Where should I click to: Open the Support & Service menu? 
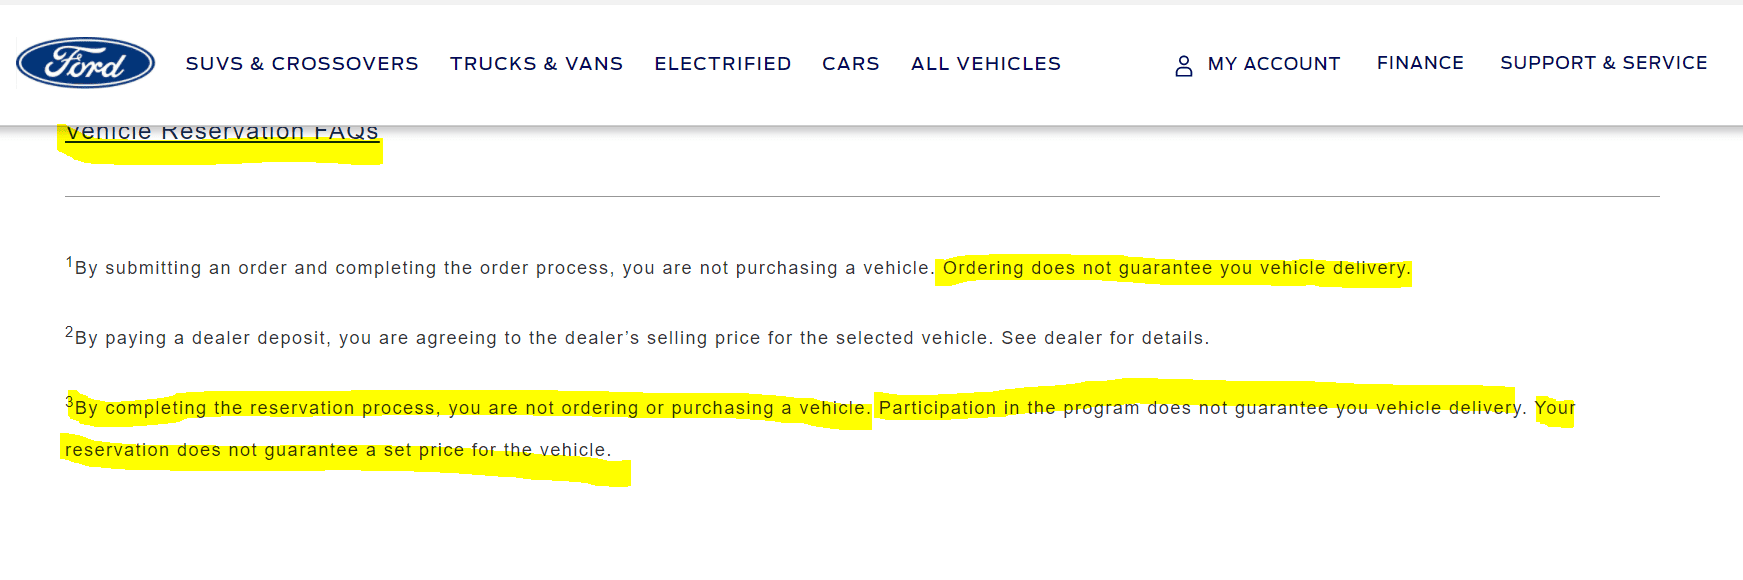(1604, 63)
